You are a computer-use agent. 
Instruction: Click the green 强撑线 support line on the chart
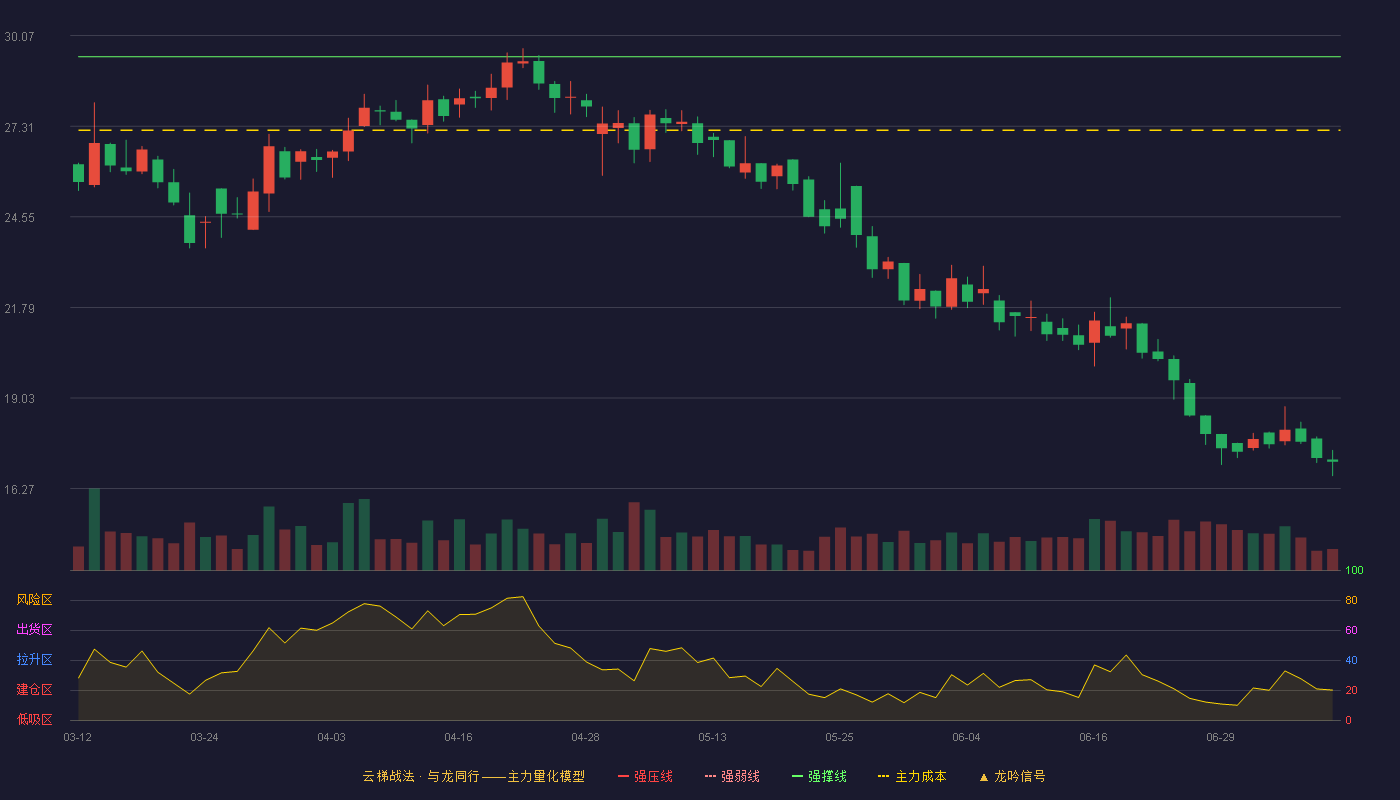click(709, 57)
